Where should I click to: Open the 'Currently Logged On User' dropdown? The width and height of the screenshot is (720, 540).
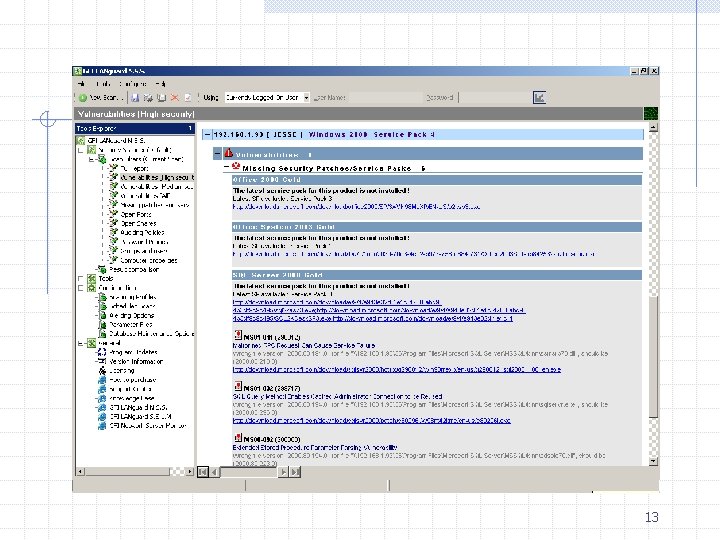(x=306, y=97)
